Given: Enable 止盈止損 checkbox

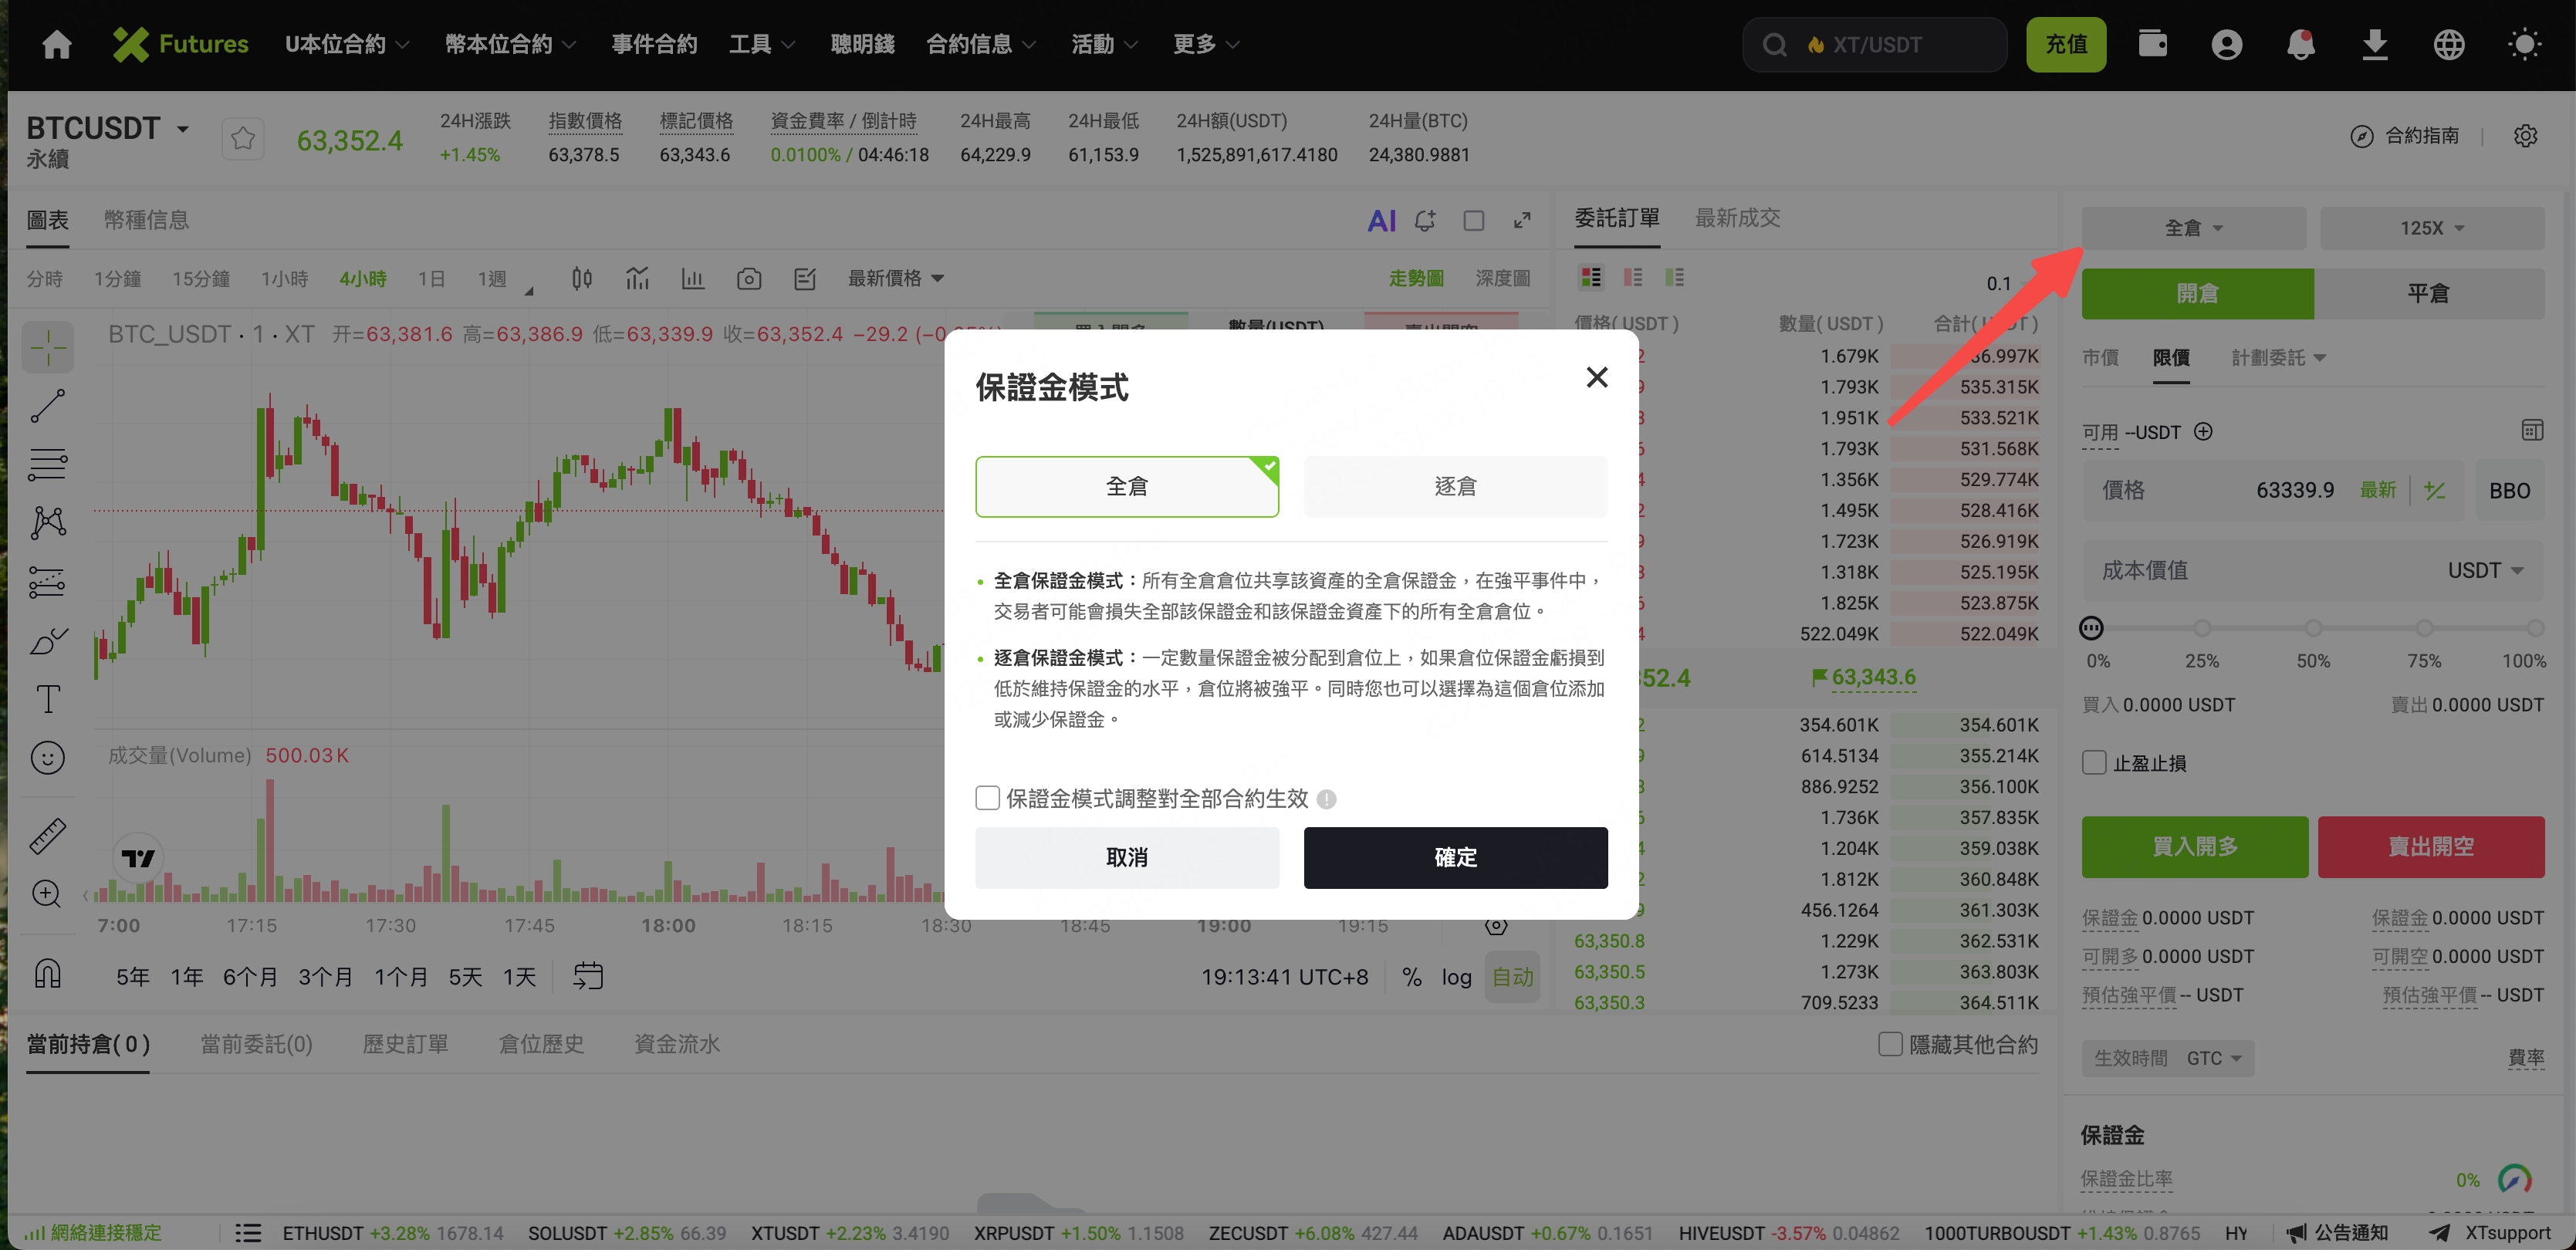Looking at the screenshot, I should 2094,763.
